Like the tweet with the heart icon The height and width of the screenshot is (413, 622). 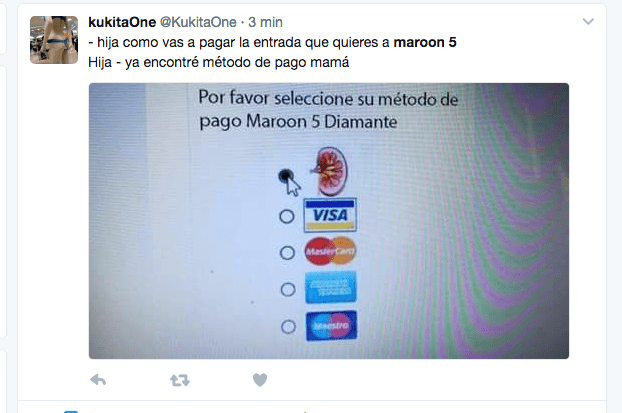click(x=260, y=380)
